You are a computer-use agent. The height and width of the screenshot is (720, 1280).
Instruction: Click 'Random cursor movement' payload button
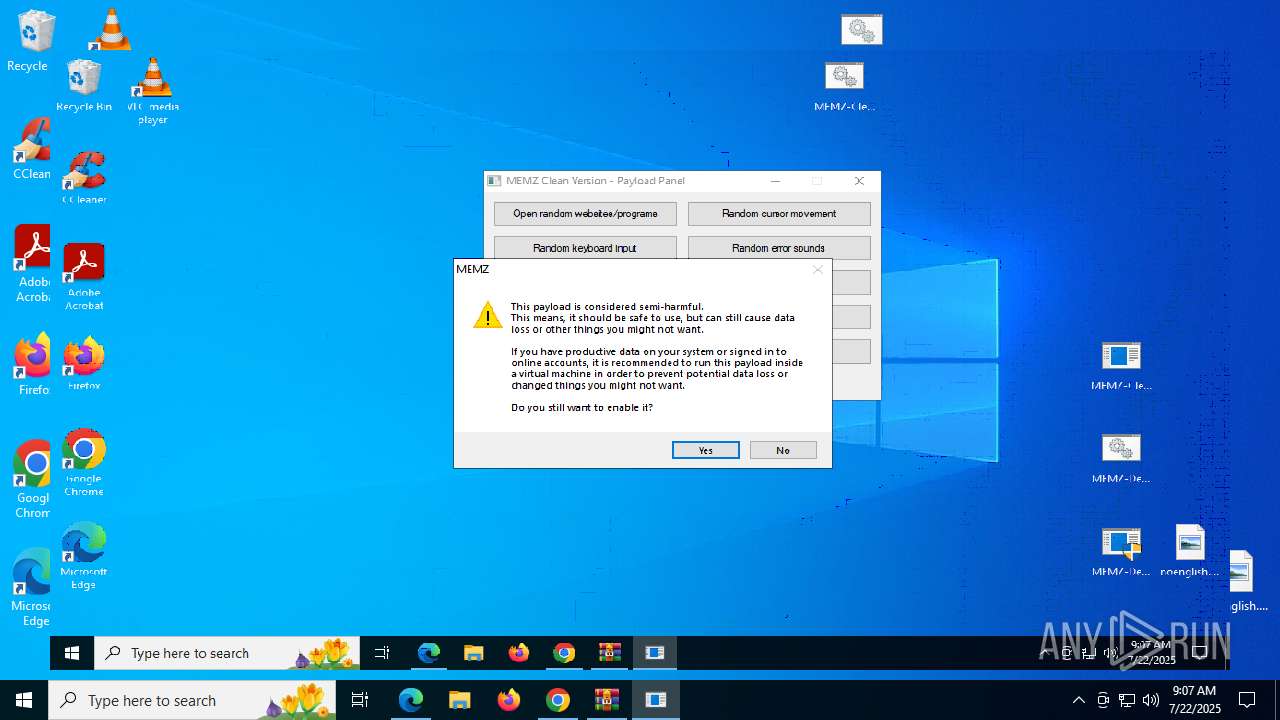pyautogui.click(x=779, y=214)
